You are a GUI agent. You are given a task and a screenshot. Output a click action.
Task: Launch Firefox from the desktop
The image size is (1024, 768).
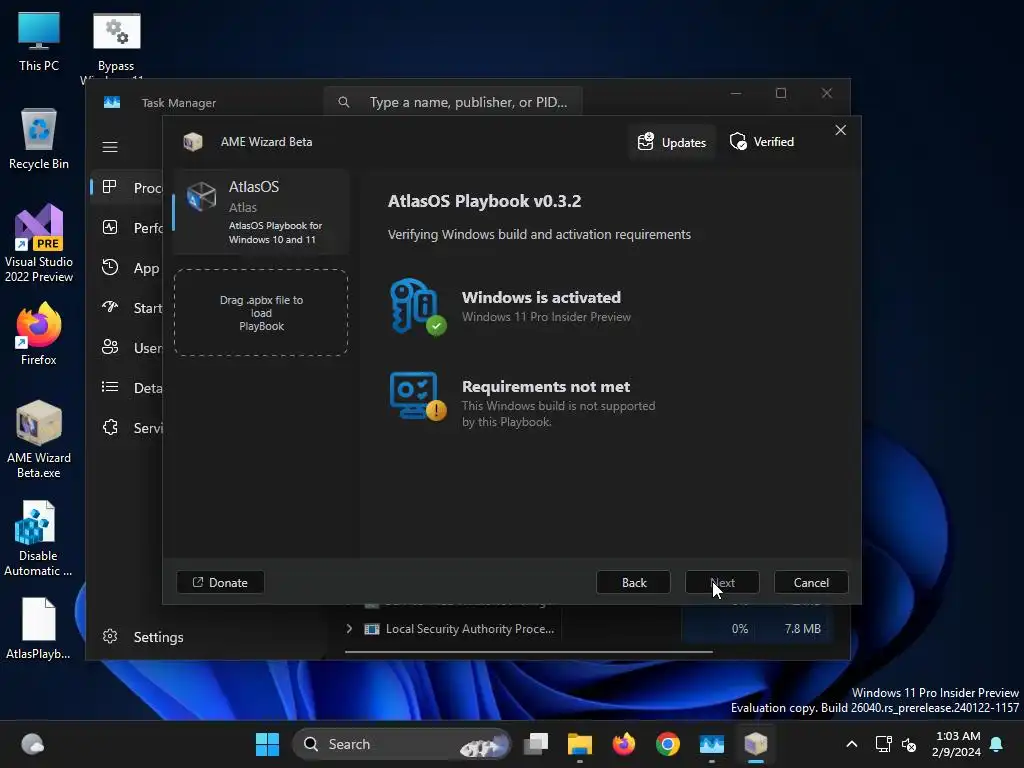pyautogui.click(x=39, y=334)
